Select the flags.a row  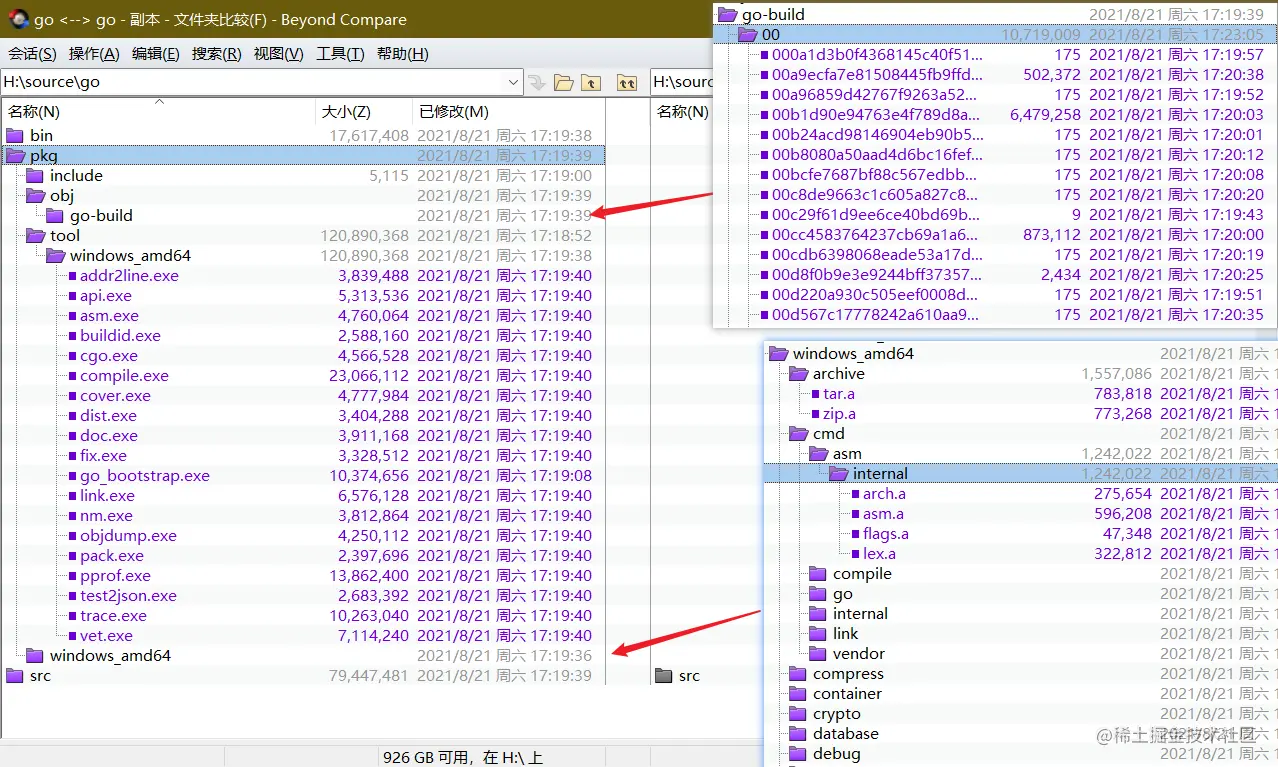[1021, 533]
